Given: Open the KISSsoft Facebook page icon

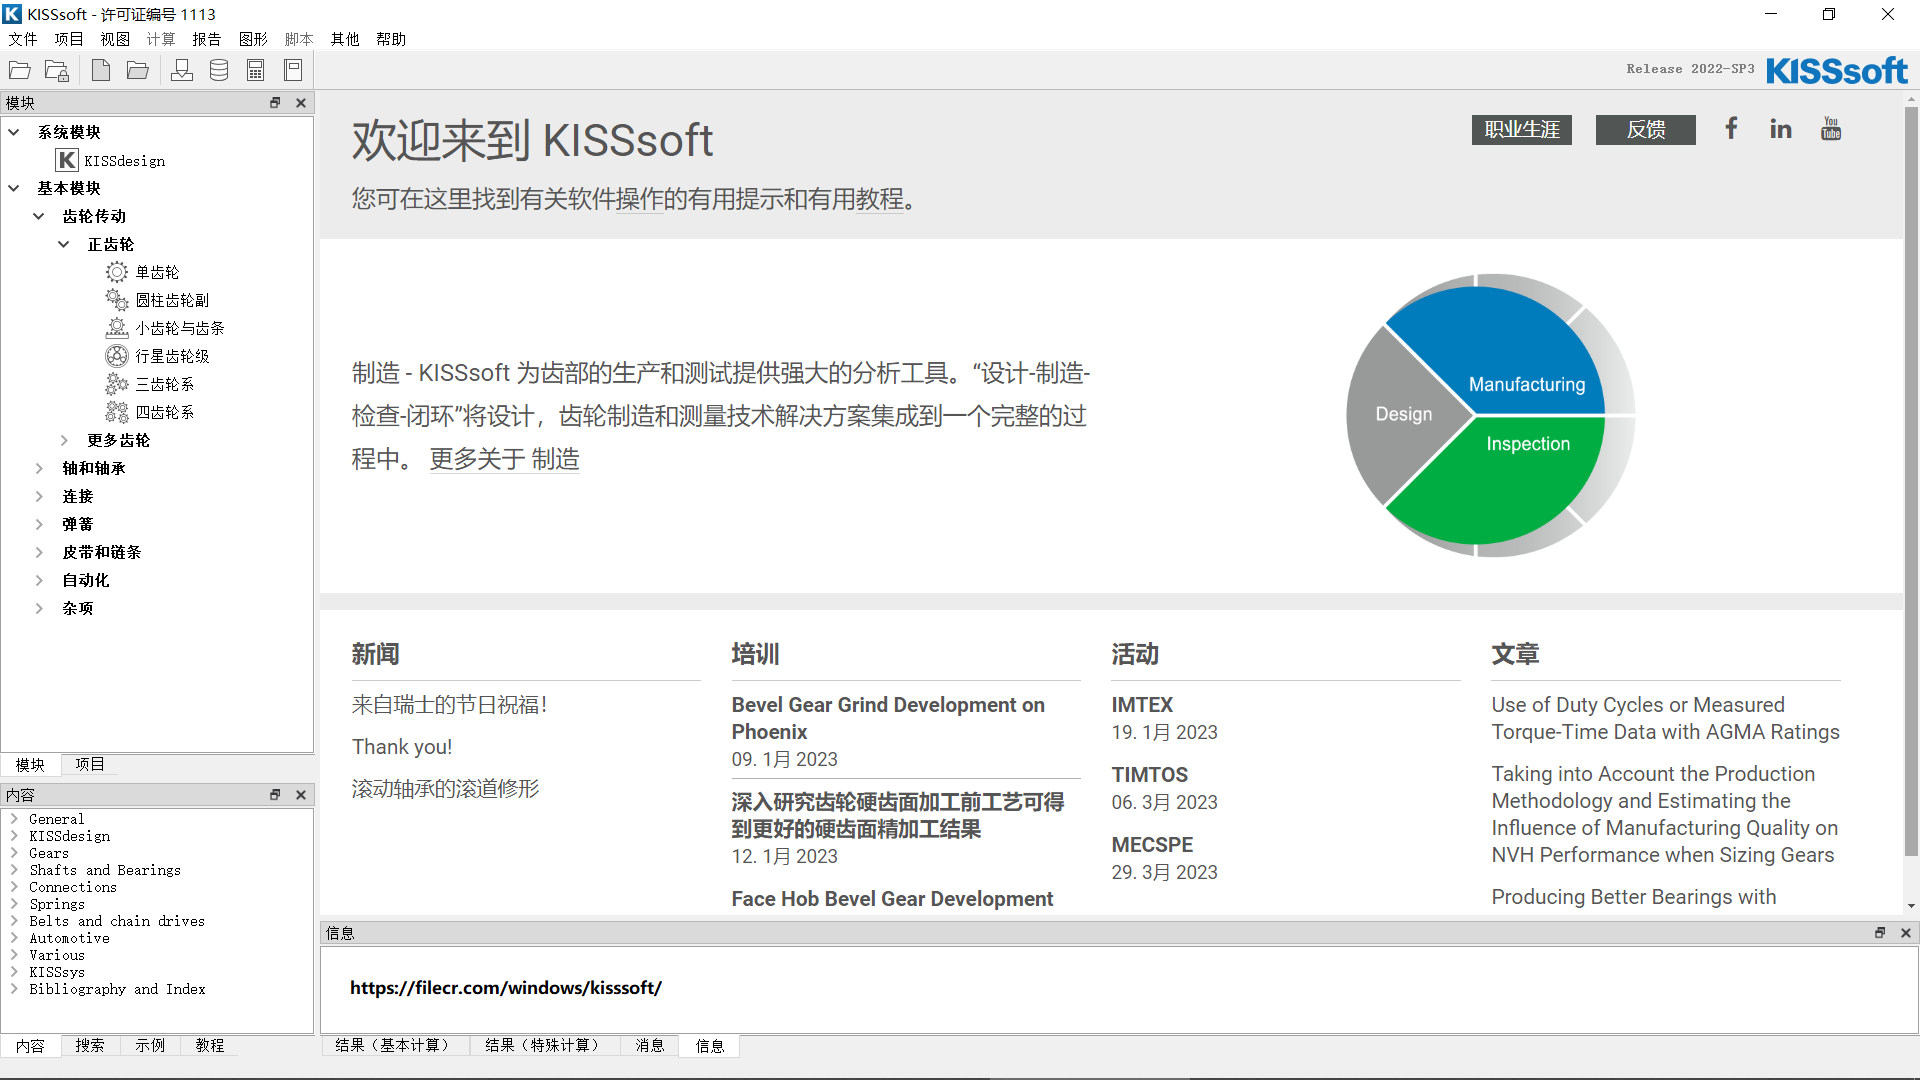Looking at the screenshot, I should point(1732,128).
